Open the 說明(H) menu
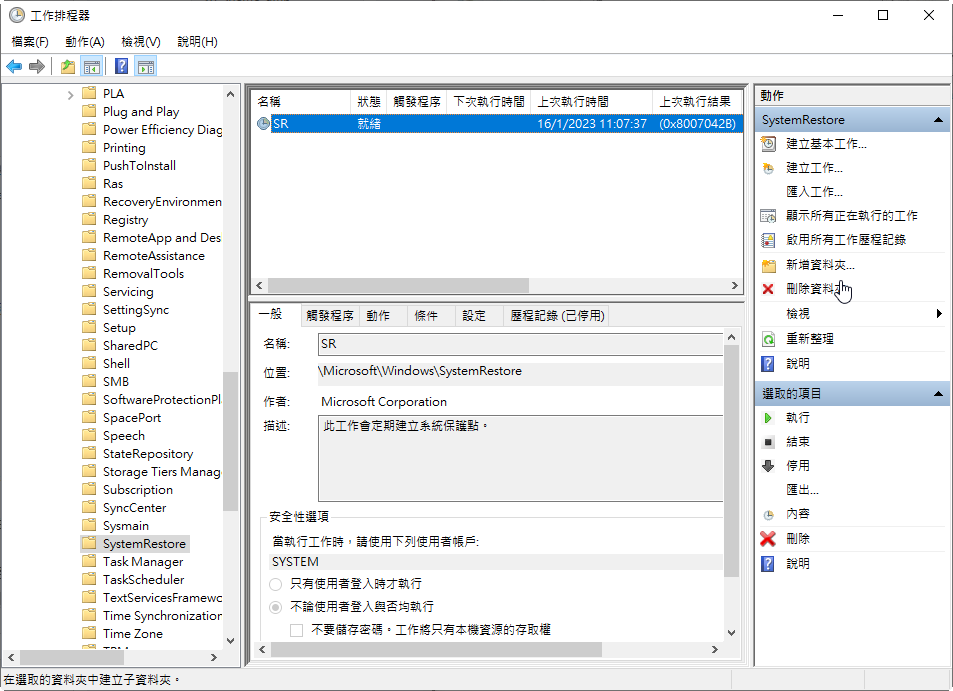 (x=197, y=42)
